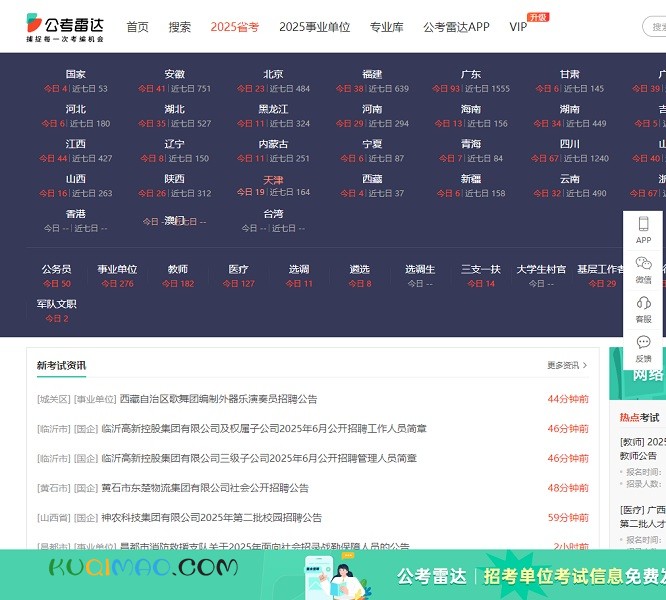This screenshot has height=600, width=666.
Task: Open the 2025事业单位 menu item
Action: click(315, 27)
